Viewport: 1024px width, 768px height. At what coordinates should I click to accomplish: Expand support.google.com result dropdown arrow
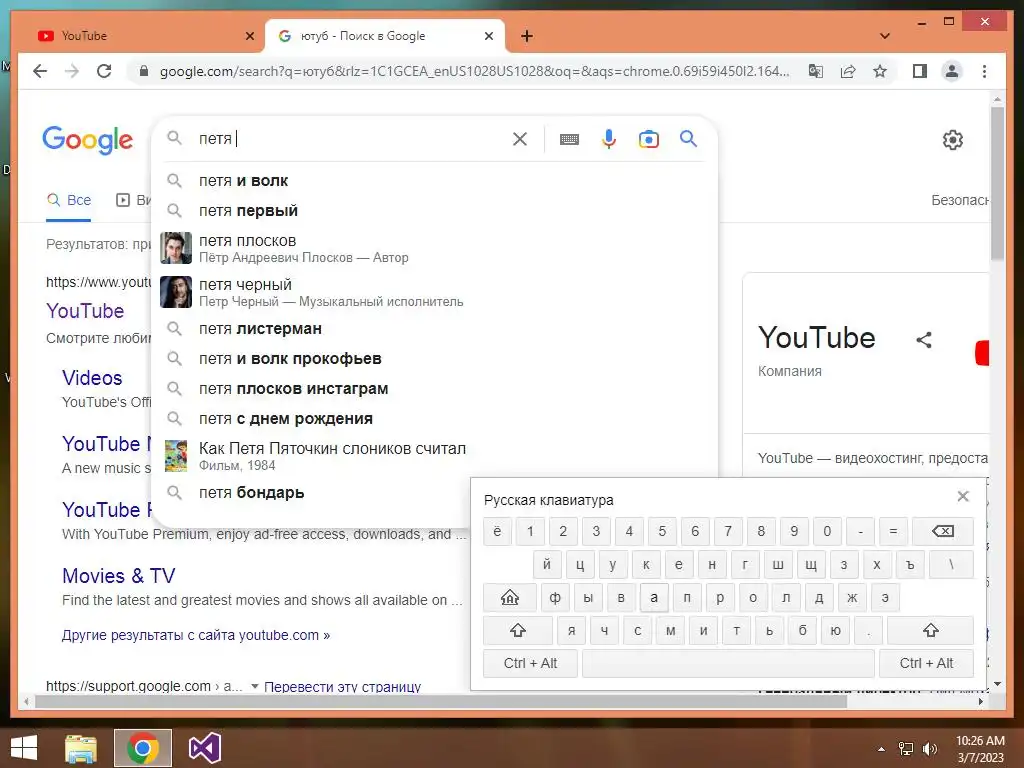pos(255,686)
